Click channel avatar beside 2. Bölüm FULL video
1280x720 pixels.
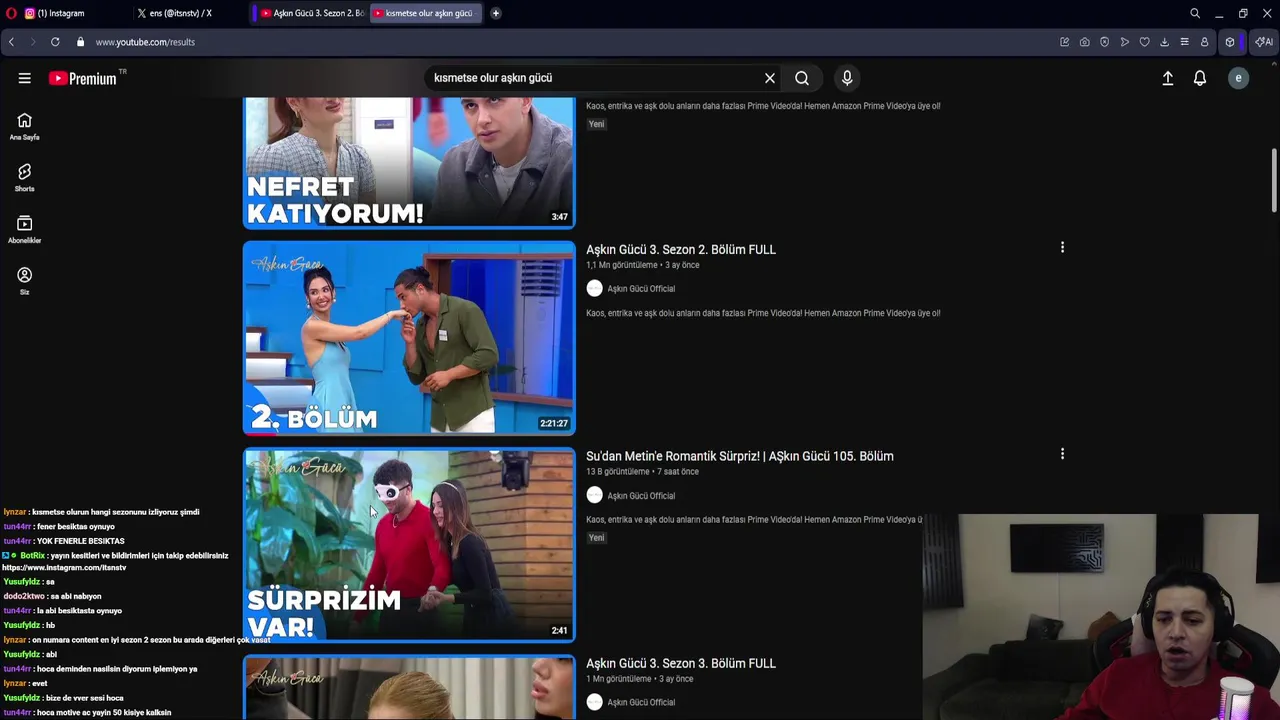(594, 288)
